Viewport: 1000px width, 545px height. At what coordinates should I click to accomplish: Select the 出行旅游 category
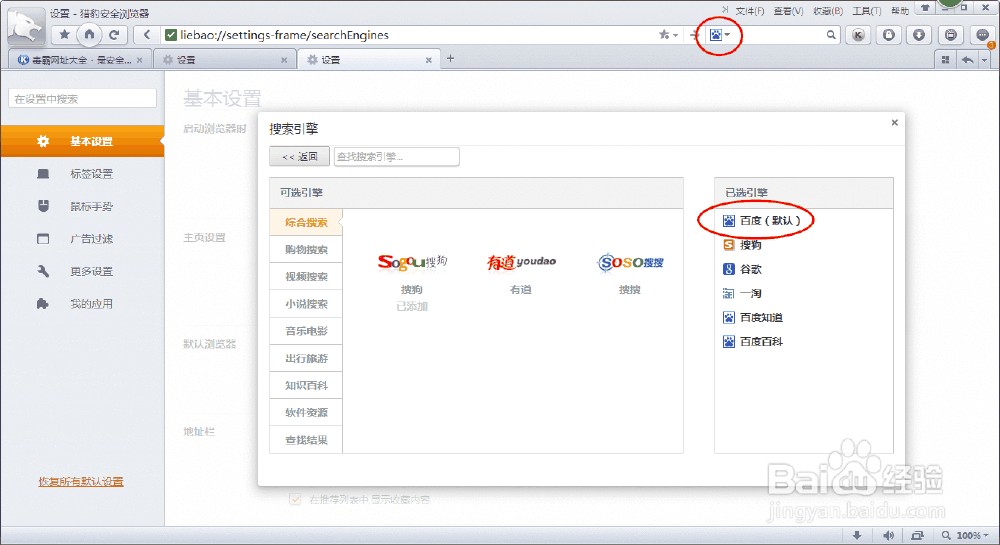(x=306, y=358)
